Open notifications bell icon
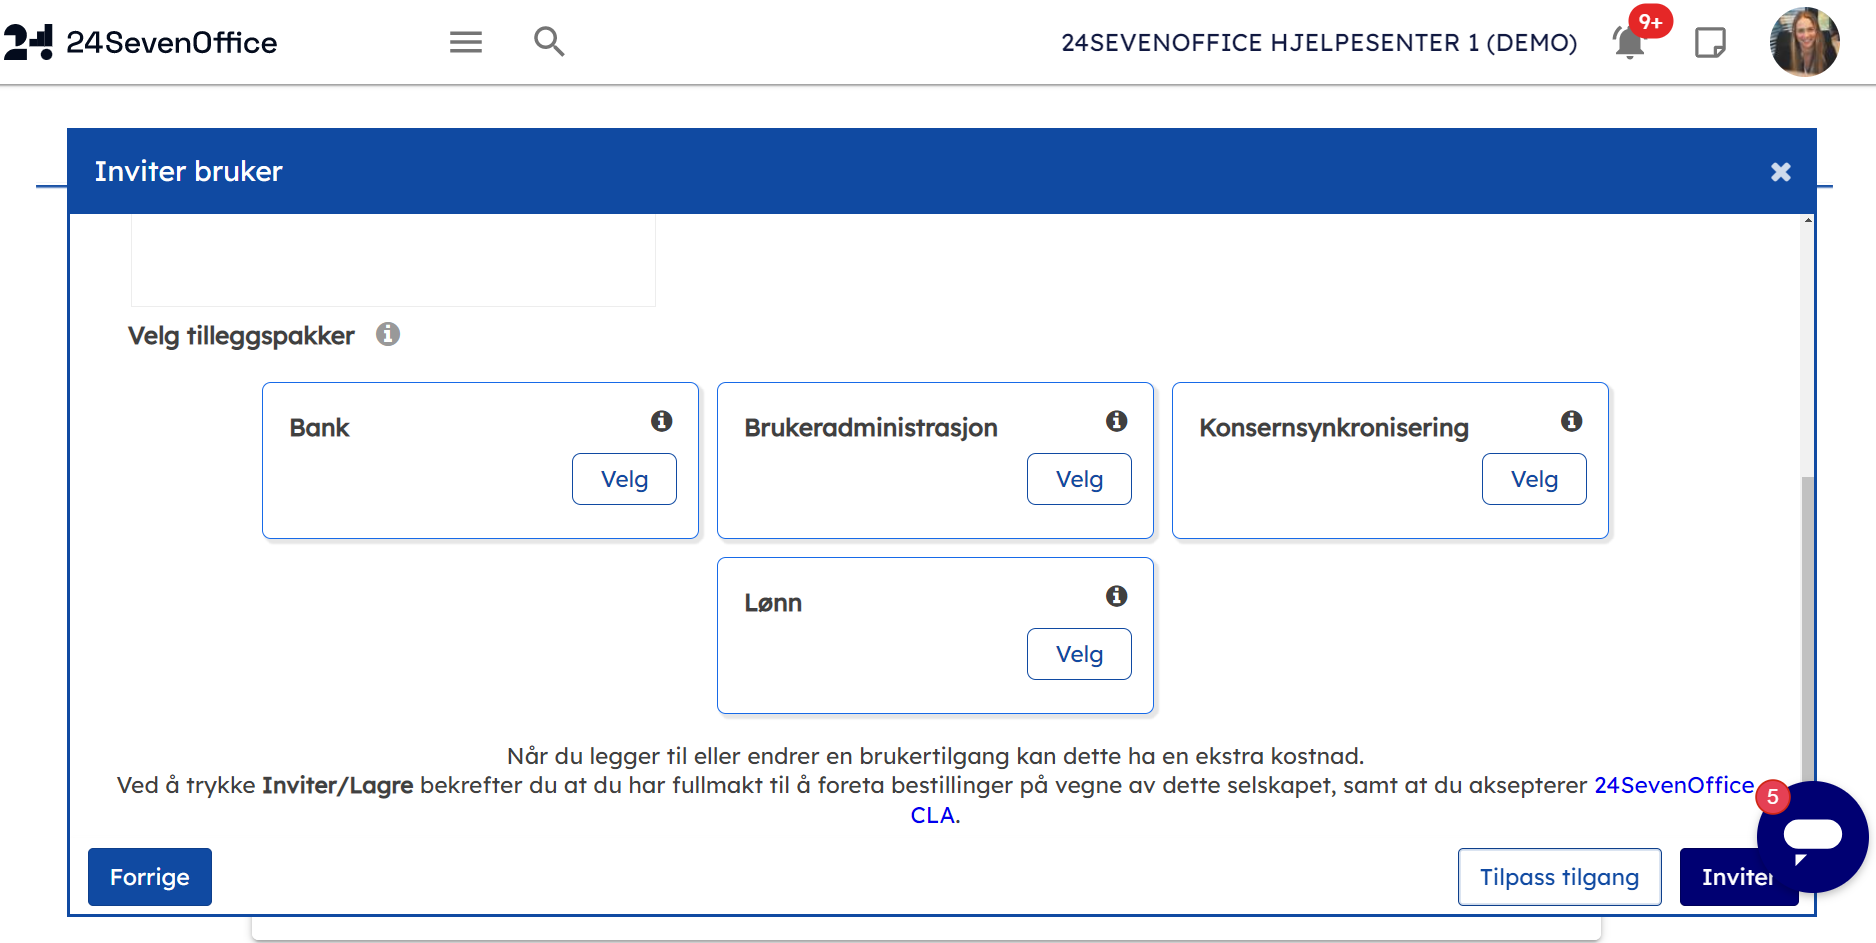 [x=1629, y=43]
